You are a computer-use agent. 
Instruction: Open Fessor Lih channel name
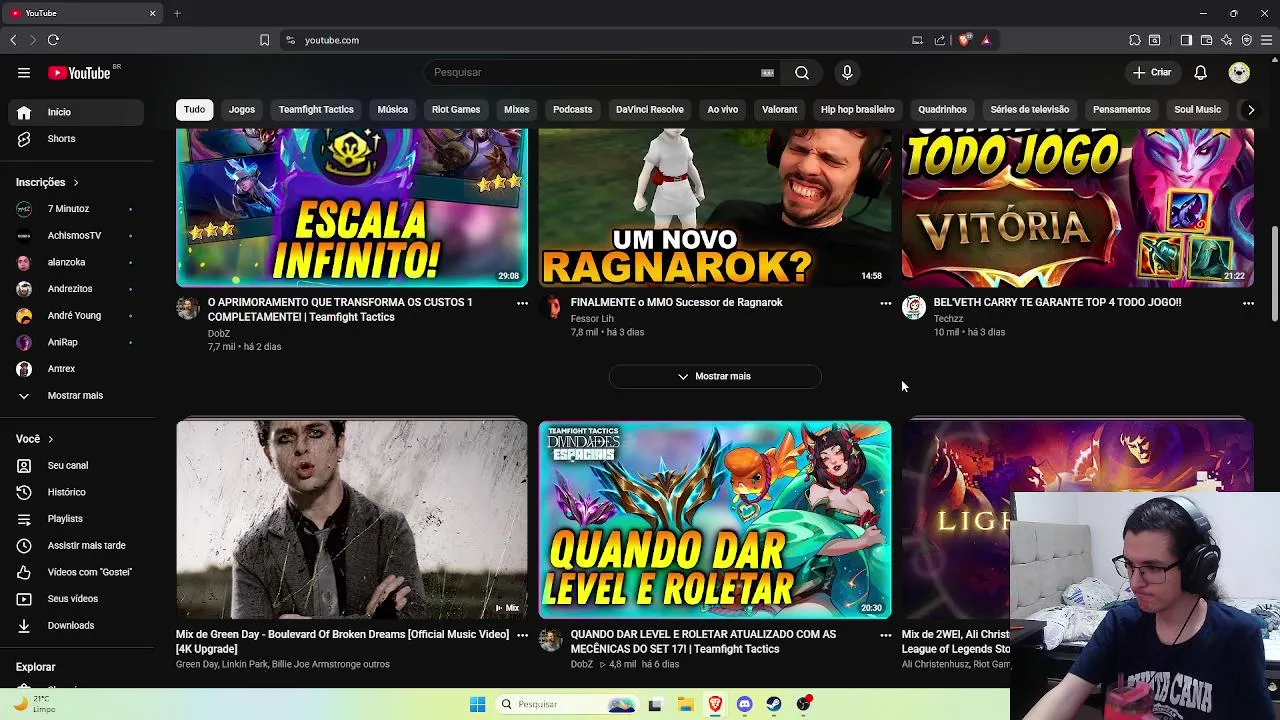592,319
